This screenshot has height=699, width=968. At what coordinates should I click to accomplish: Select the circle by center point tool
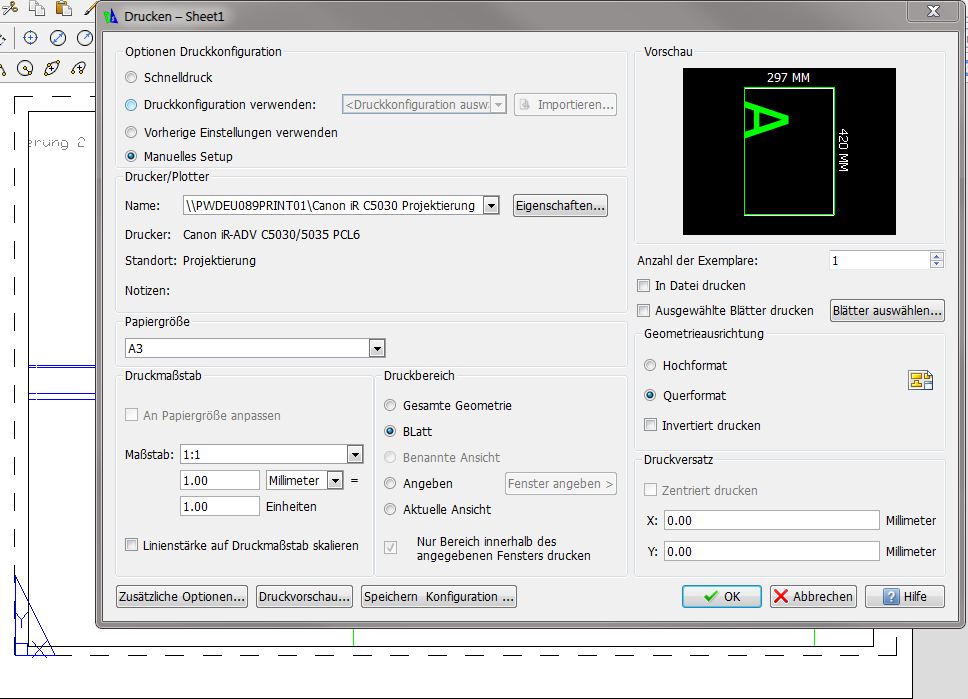[30, 38]
